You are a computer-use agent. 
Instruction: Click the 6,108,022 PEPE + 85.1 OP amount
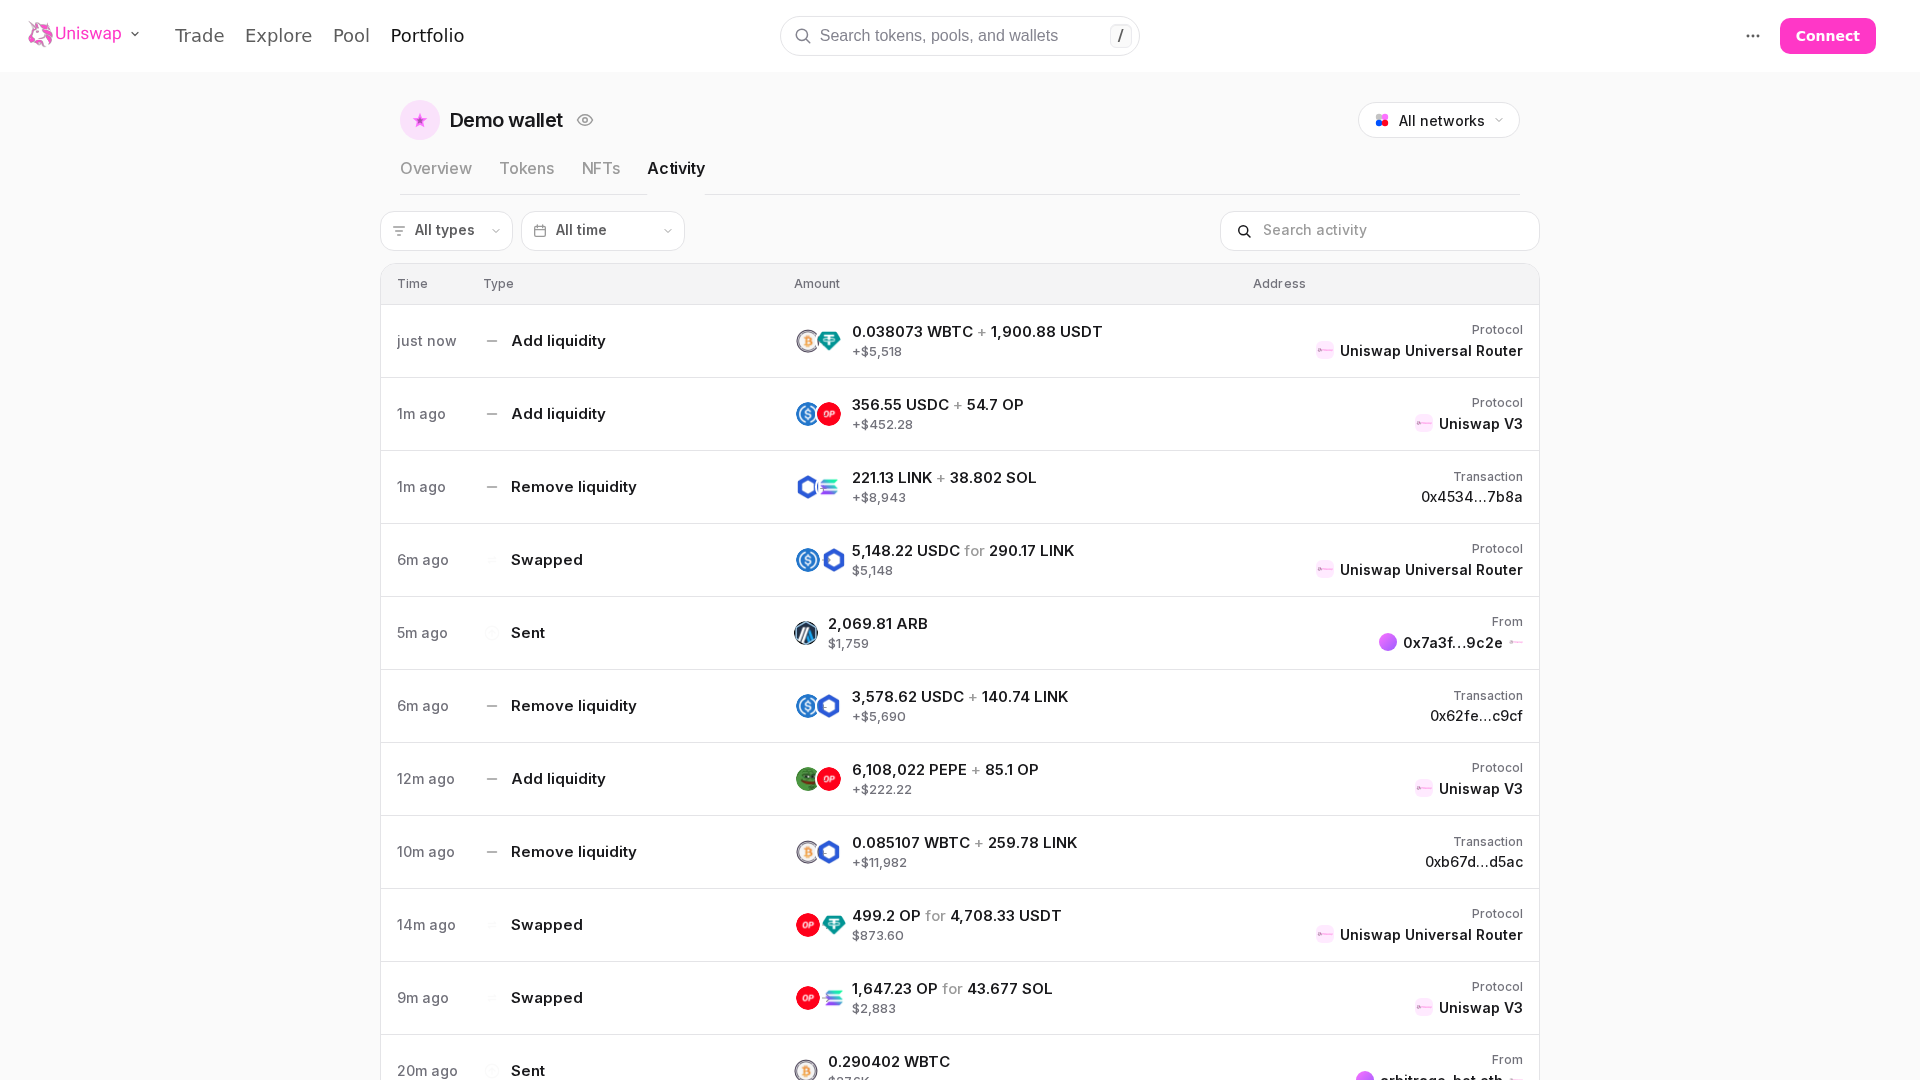945,770
